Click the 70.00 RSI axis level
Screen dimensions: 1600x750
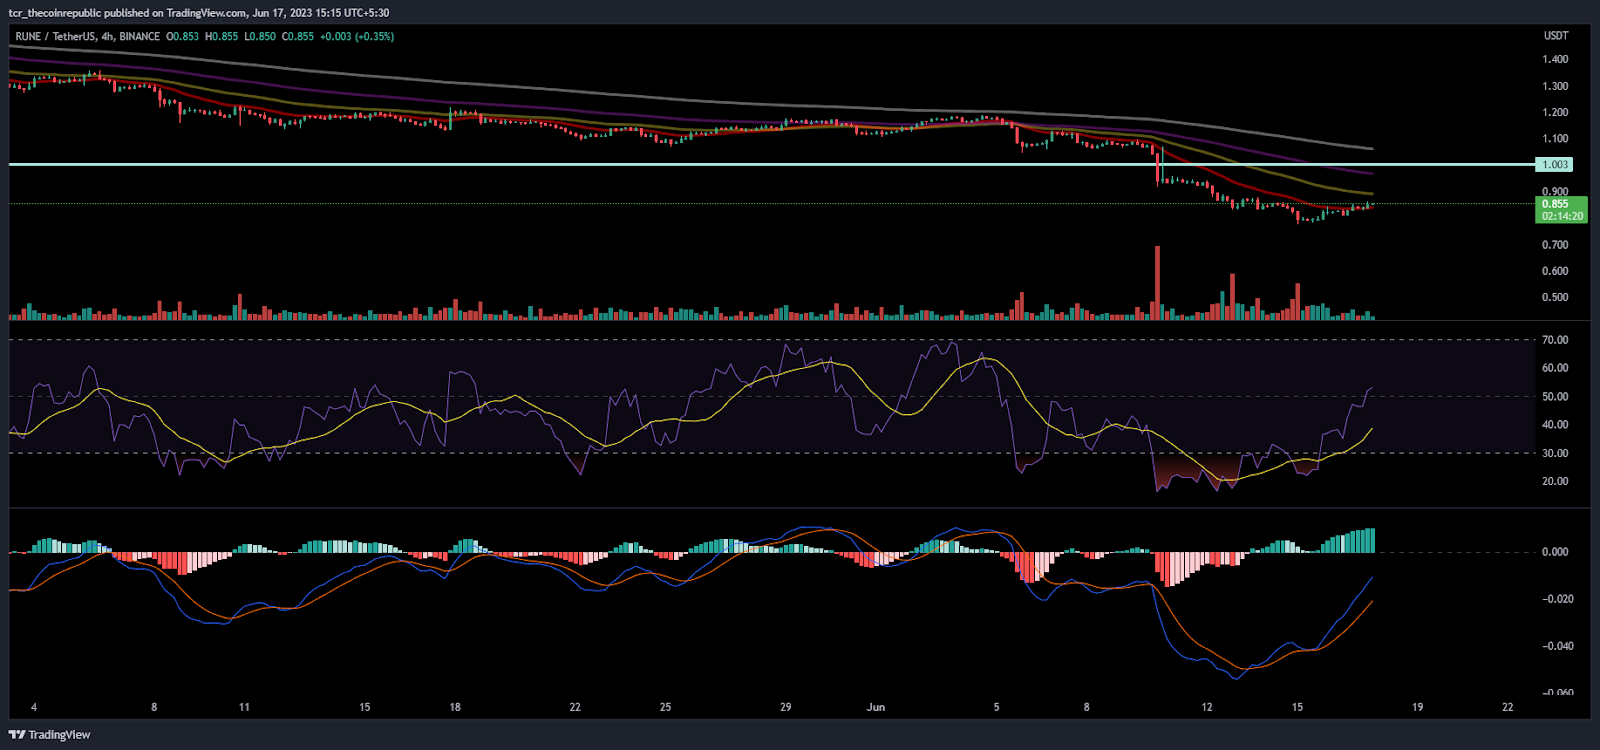(x=1555, y=340)
